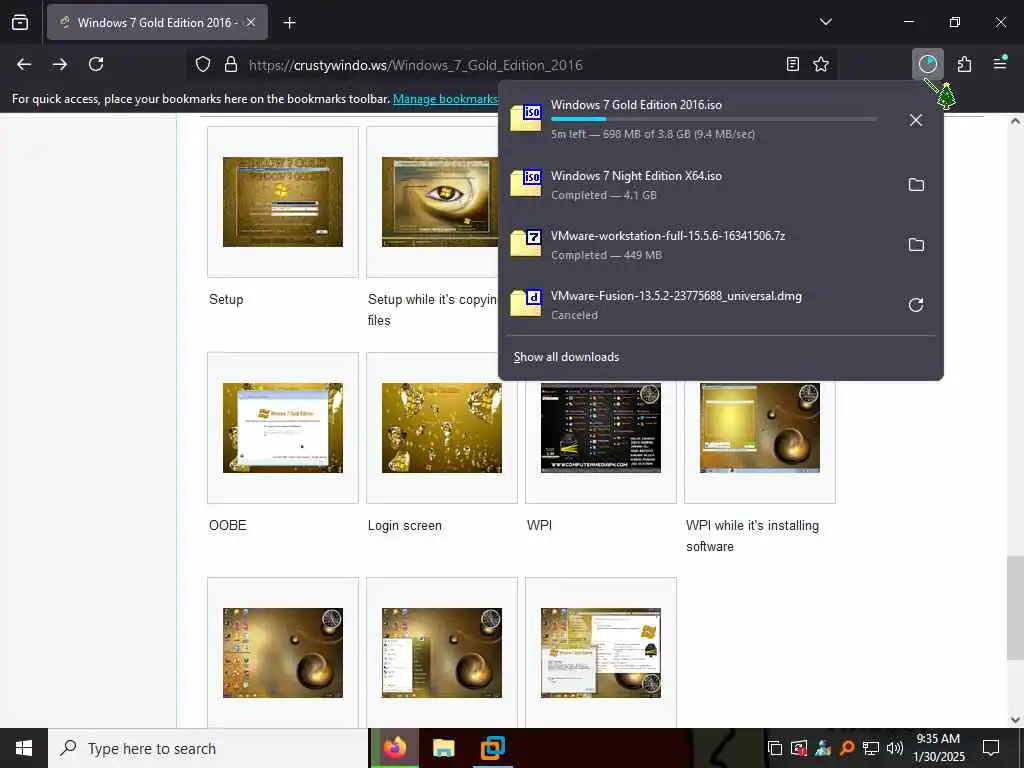
Task: Reload the current page
Action: 96,64
